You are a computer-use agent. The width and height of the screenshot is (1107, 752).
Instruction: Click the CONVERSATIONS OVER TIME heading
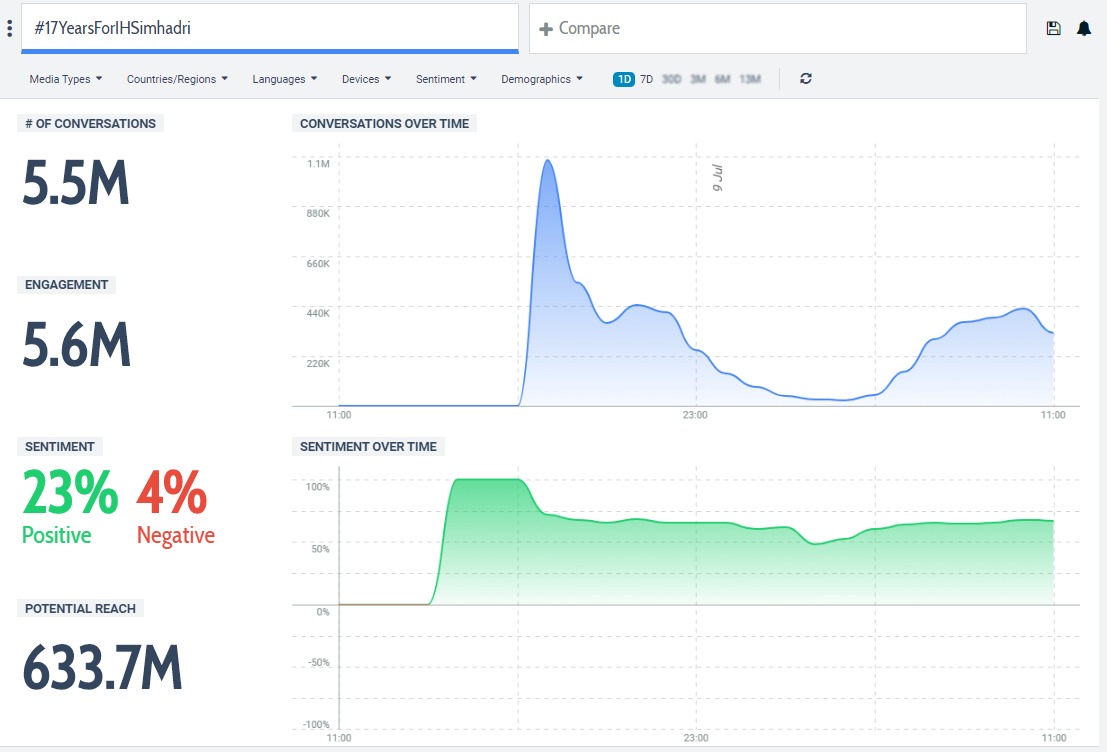click(x=384, y=124)
